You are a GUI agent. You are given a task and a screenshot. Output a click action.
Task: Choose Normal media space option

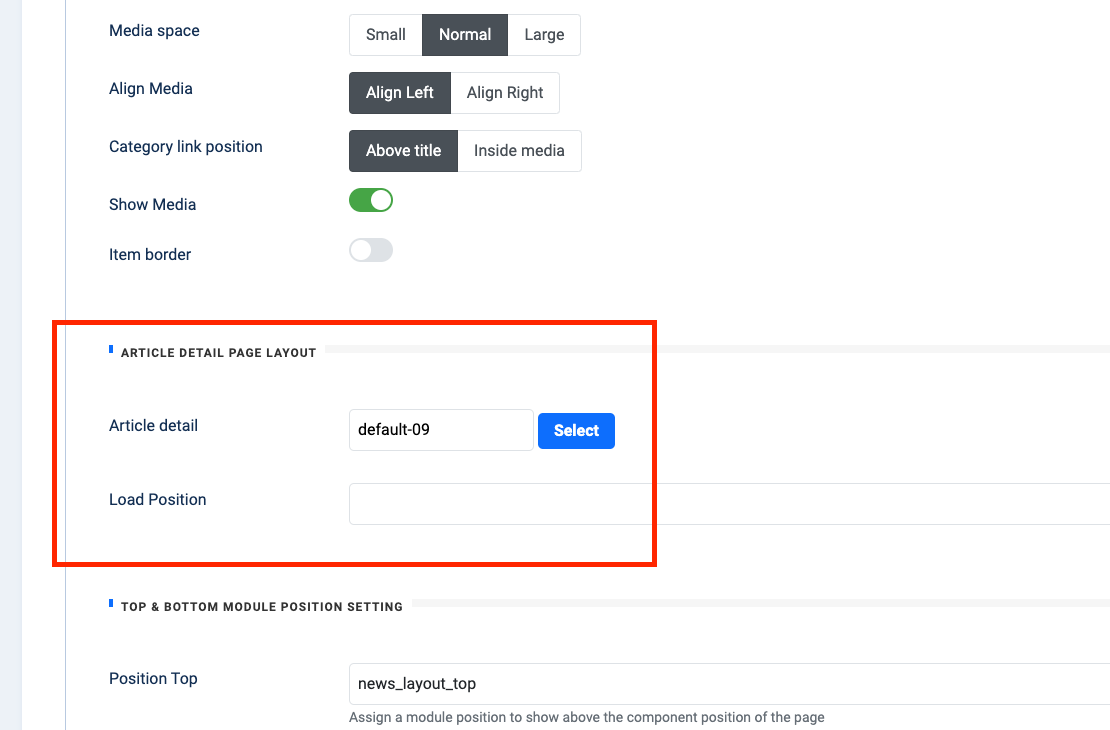coord(465,35)
